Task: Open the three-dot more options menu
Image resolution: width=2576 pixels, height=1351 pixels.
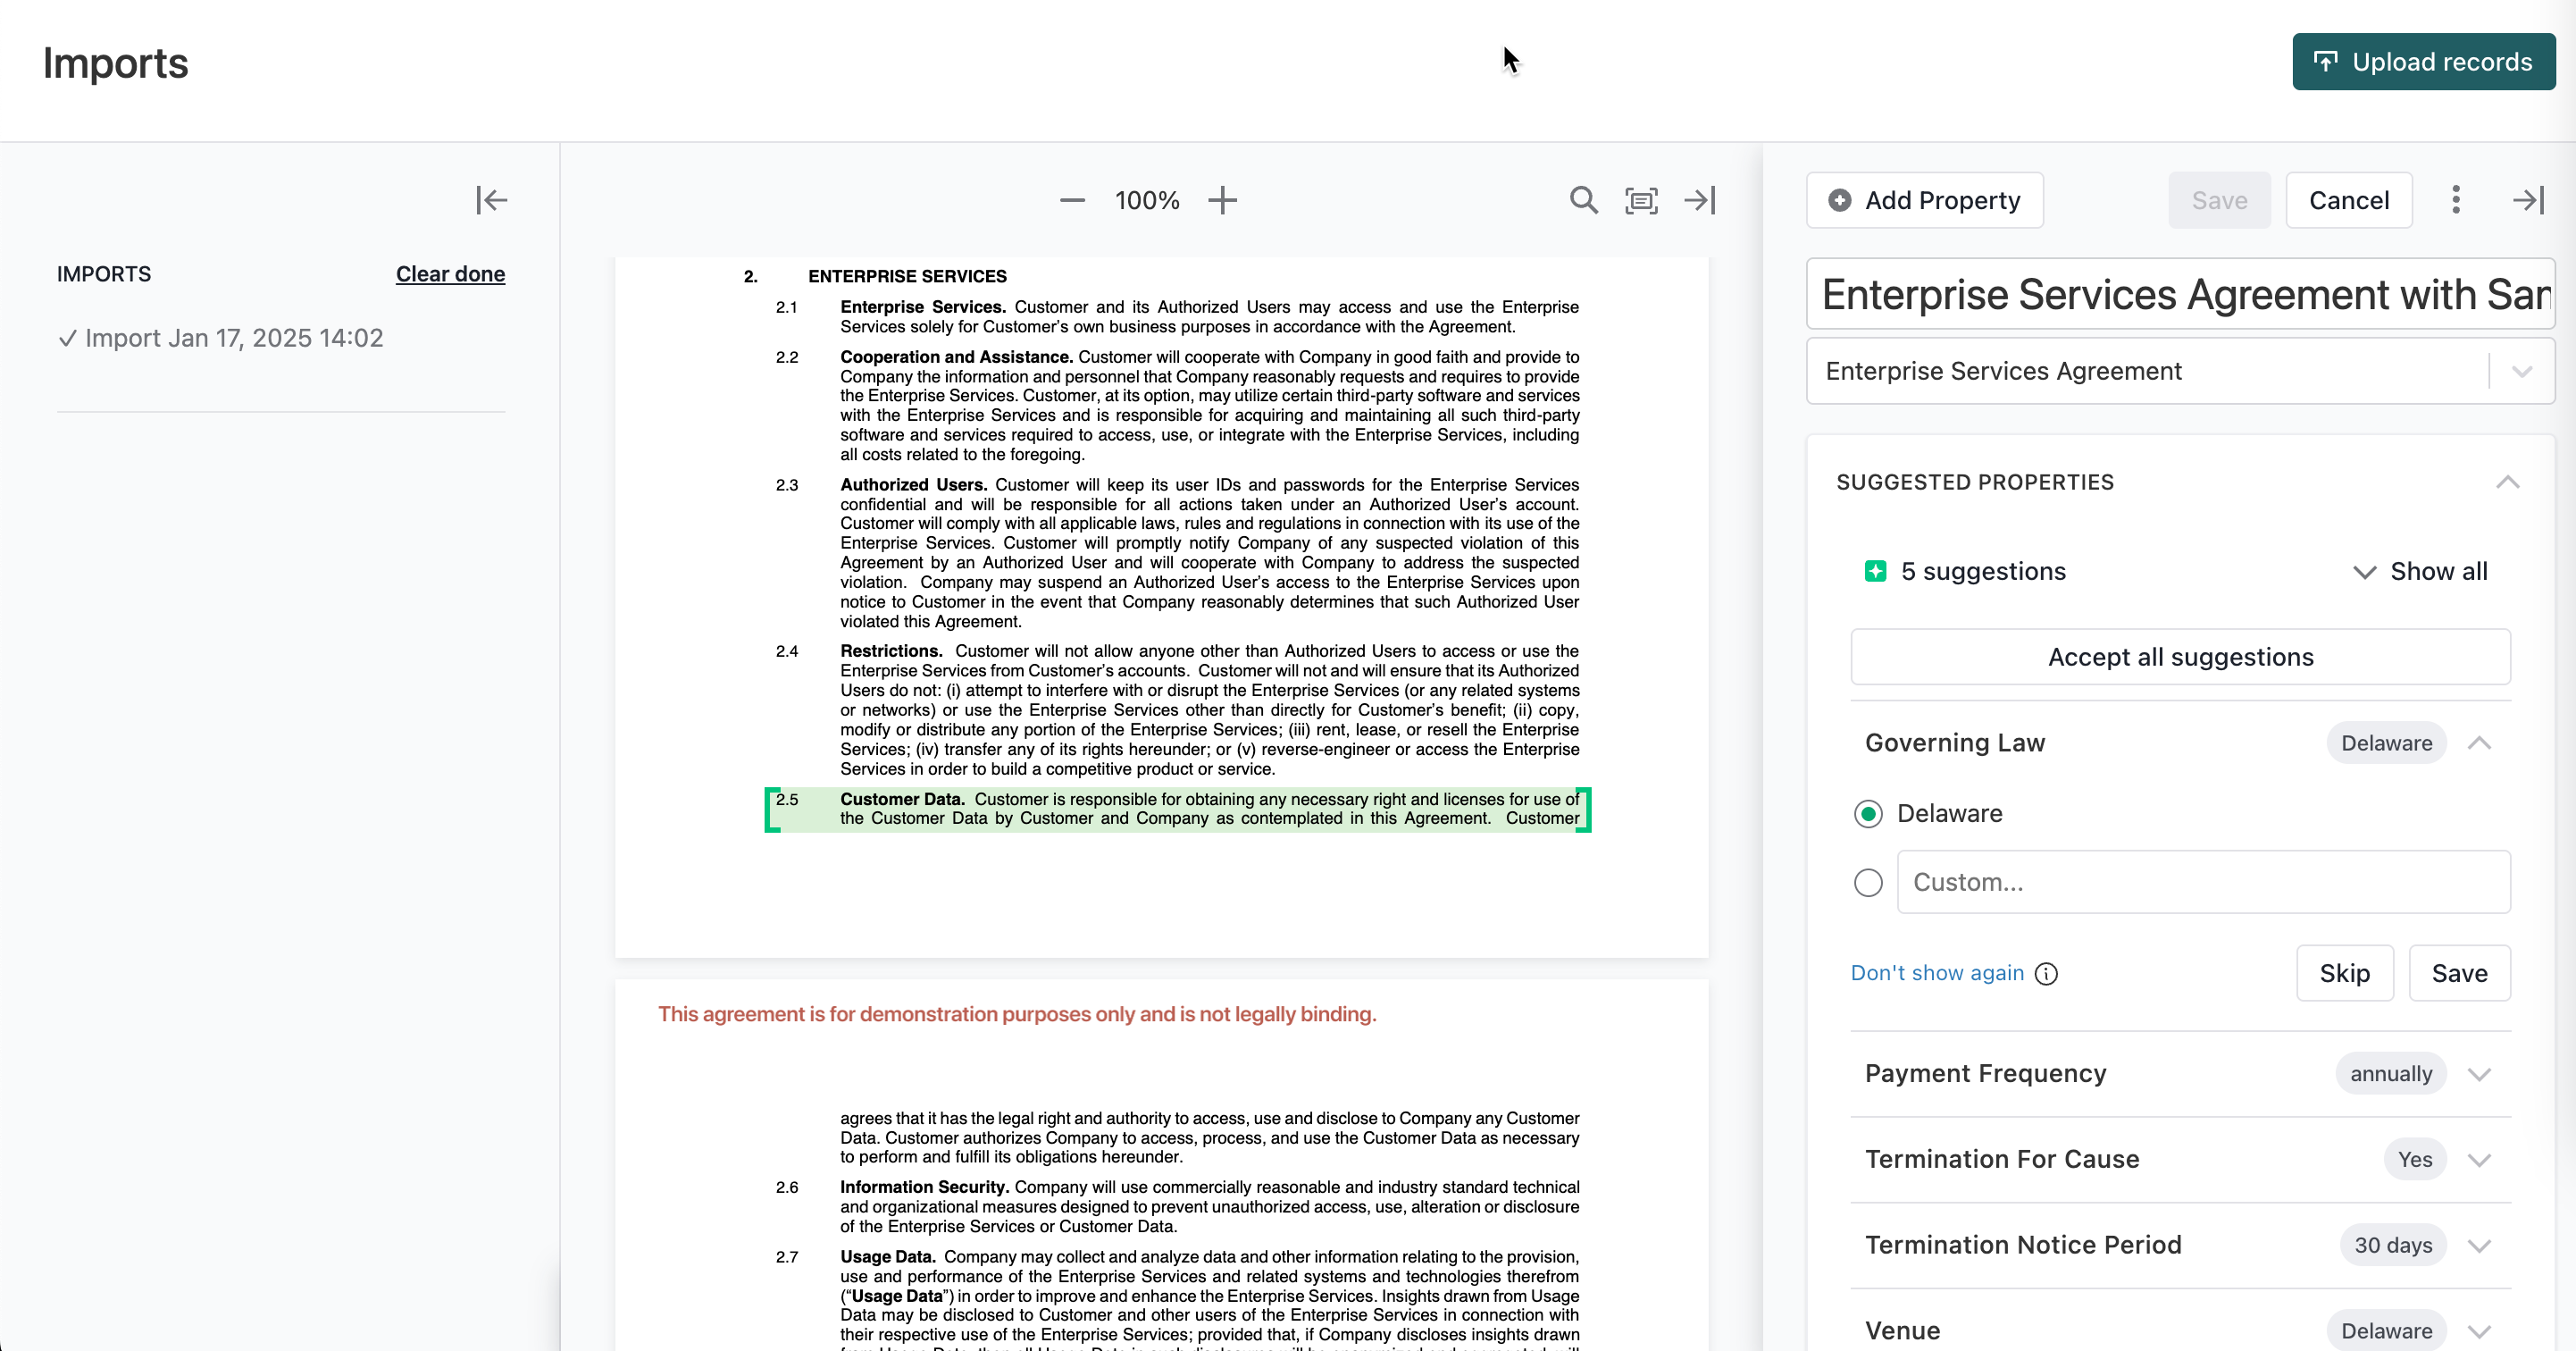Action: 2455,200
